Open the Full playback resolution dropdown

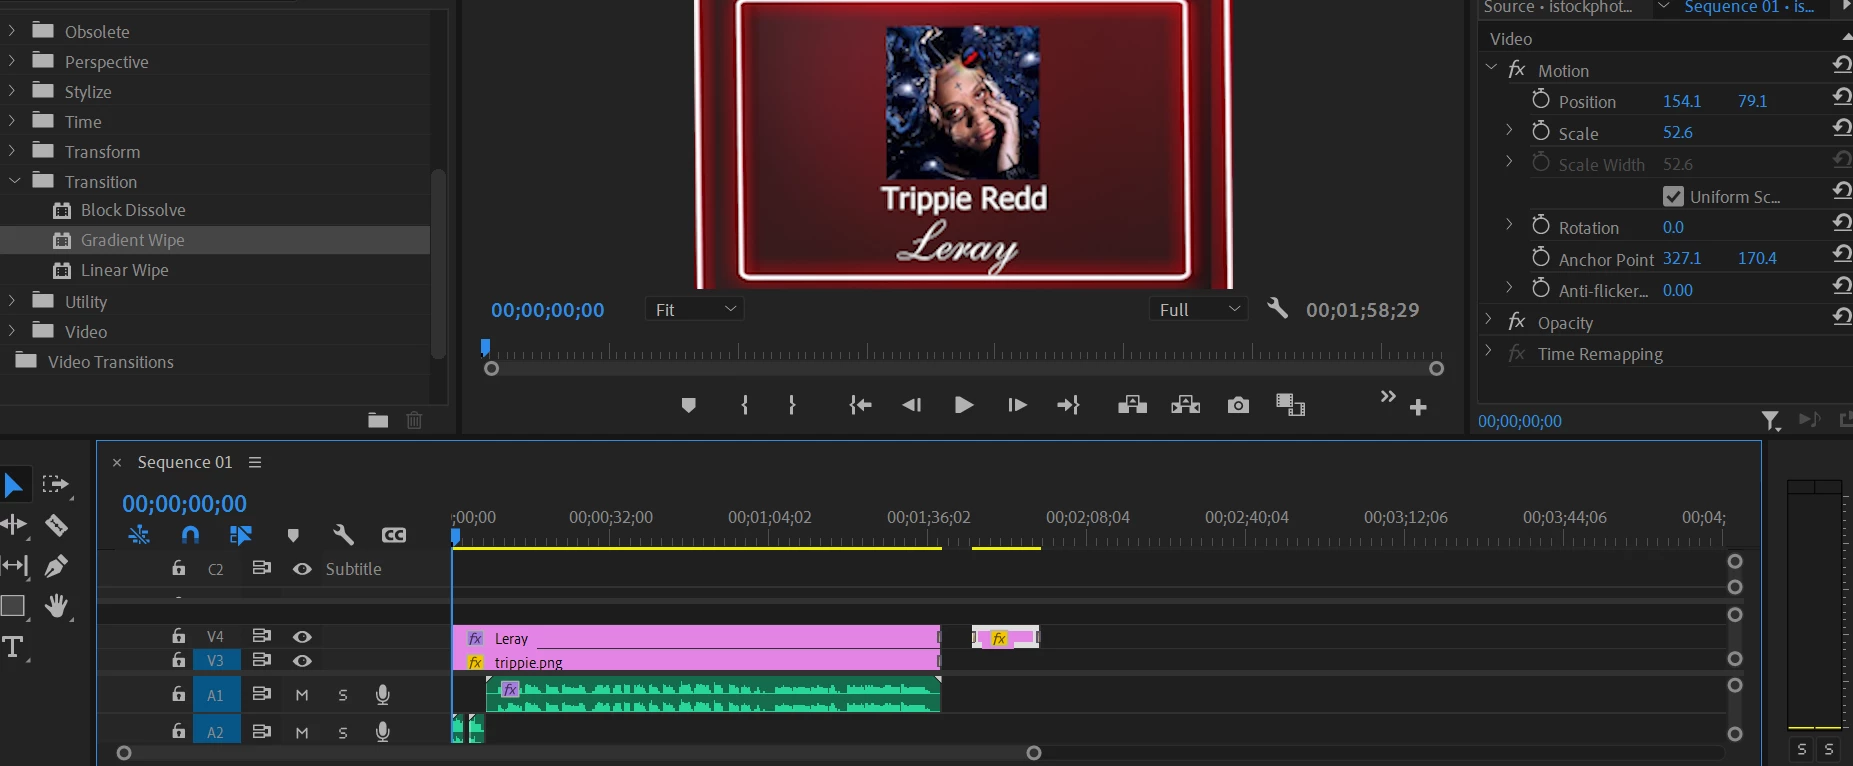coord(1199,310)
